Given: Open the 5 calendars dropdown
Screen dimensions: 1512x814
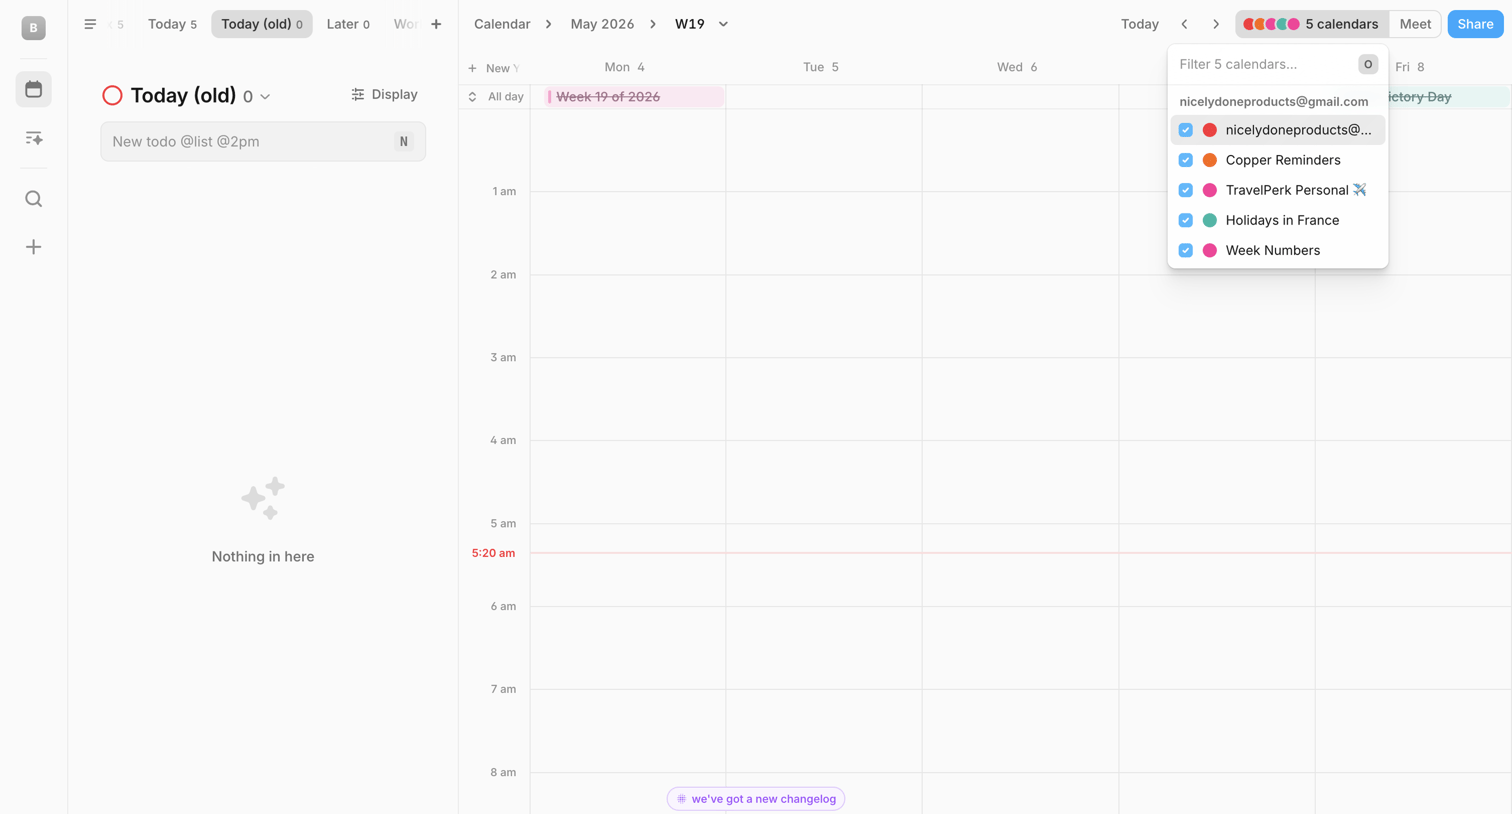Looking at the screenshot, I should tap(1312, 24).
